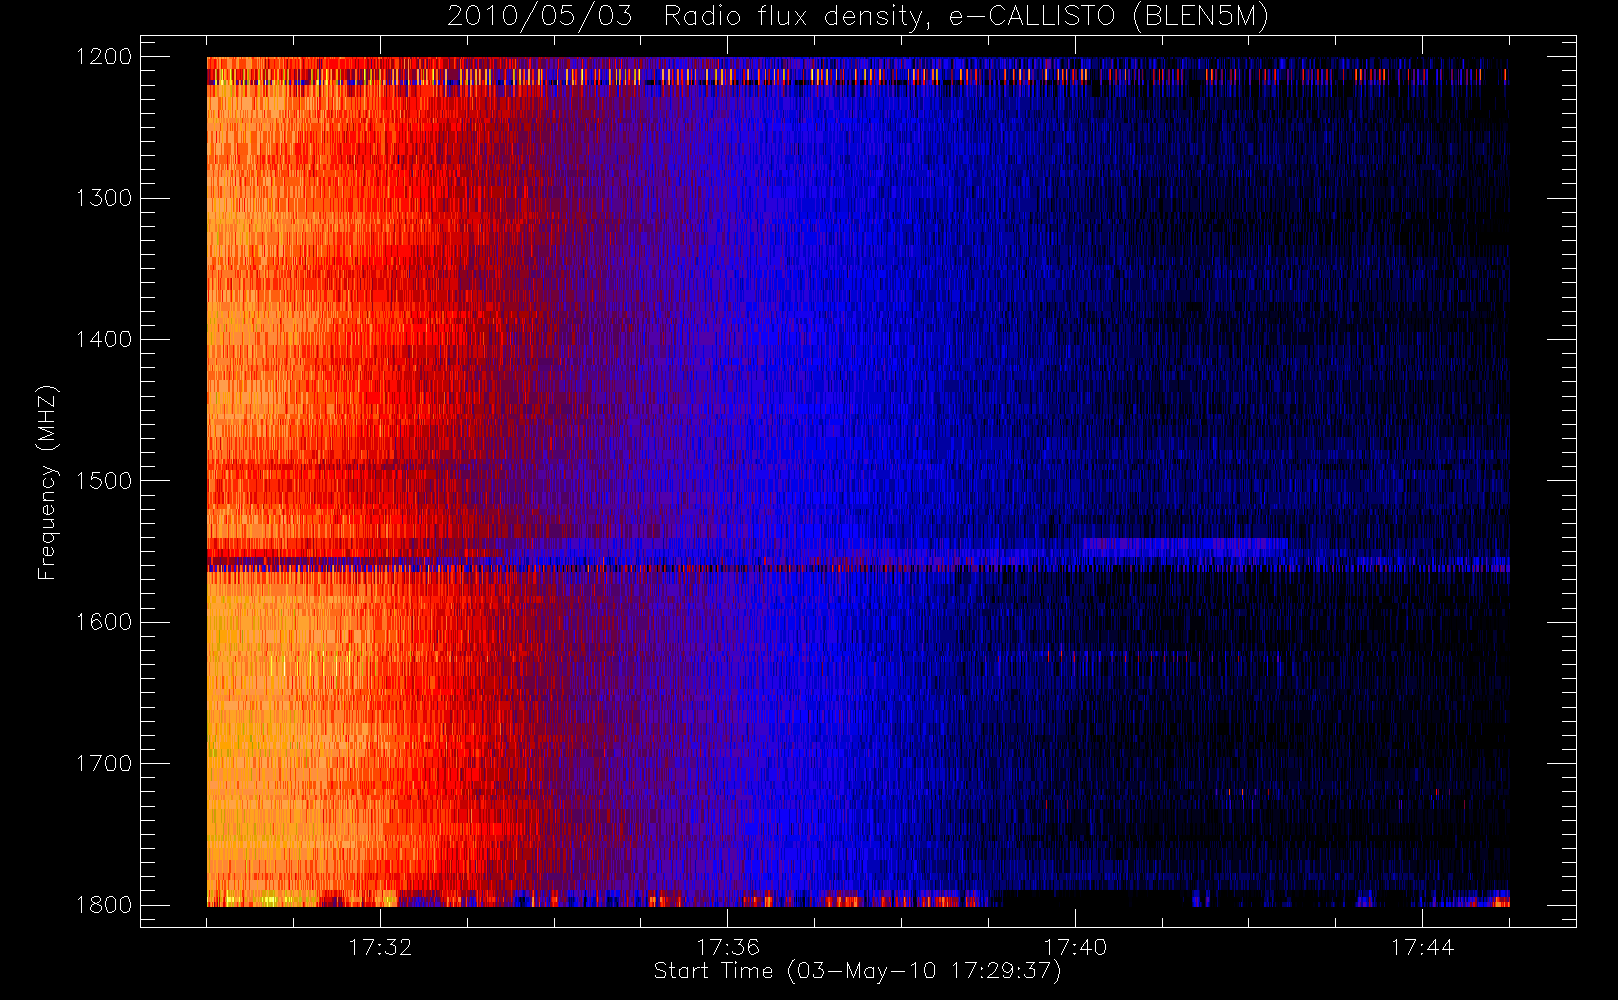Click the 1700 frequency tick label

(104, 764)
